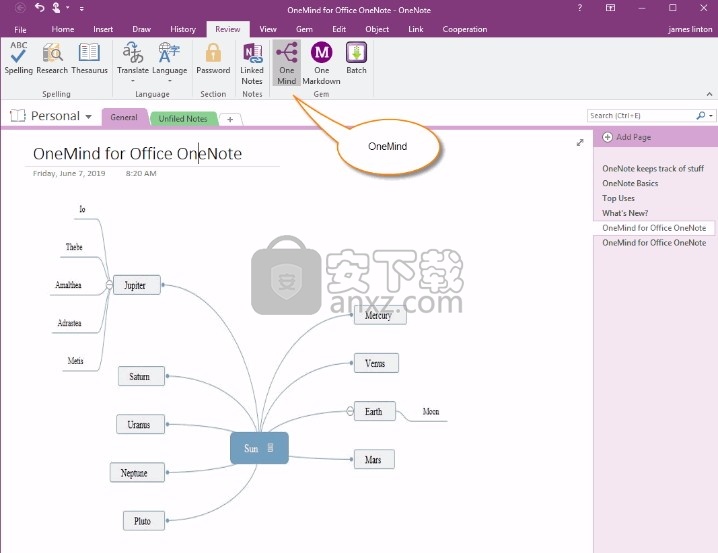Select the Neptune node
Viewport: 718px width, 553px height.
pos(137,472)
